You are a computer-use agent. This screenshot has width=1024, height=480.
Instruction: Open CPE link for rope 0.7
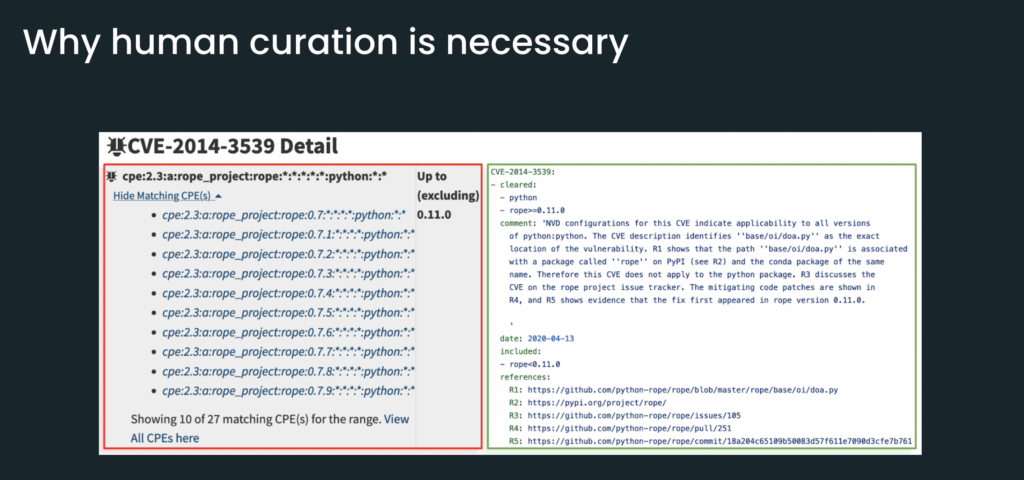pos(284,214)
